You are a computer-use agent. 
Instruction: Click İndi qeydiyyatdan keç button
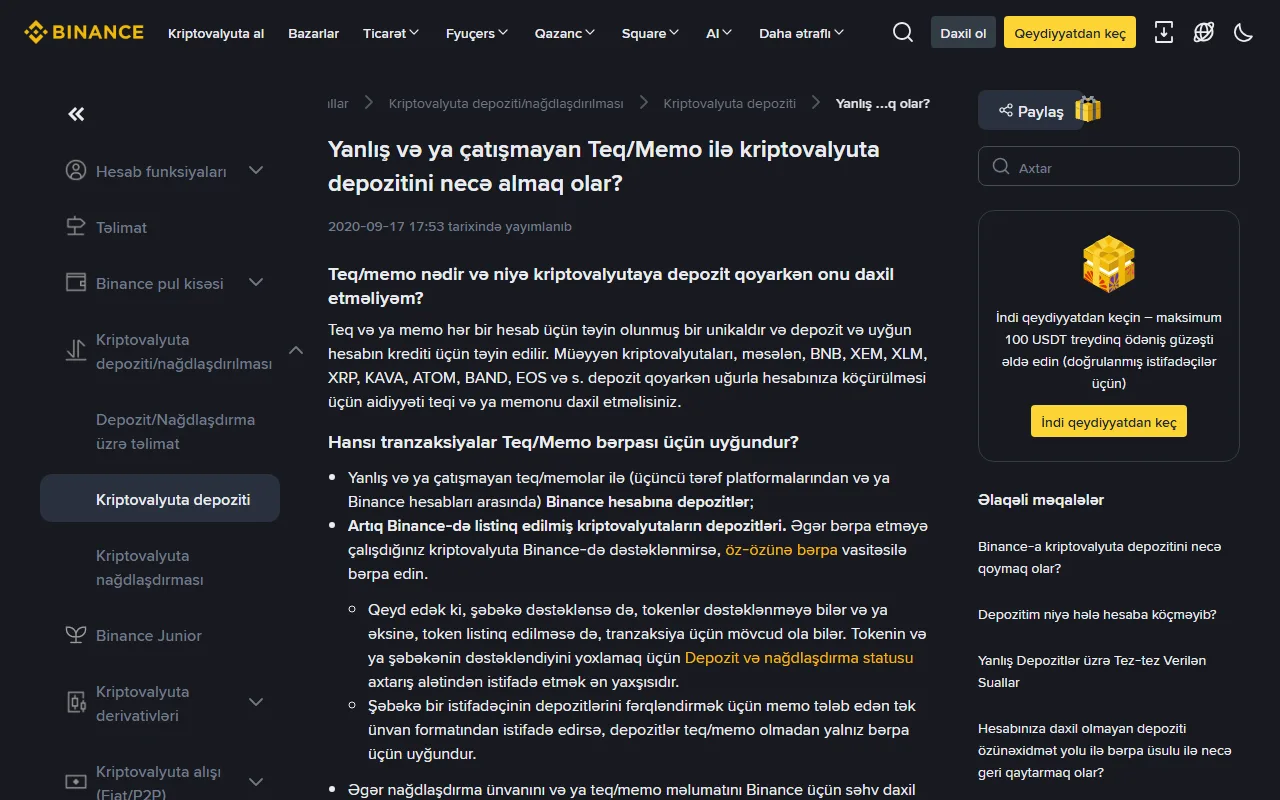pyautogui.click(x=1109, y=422)
